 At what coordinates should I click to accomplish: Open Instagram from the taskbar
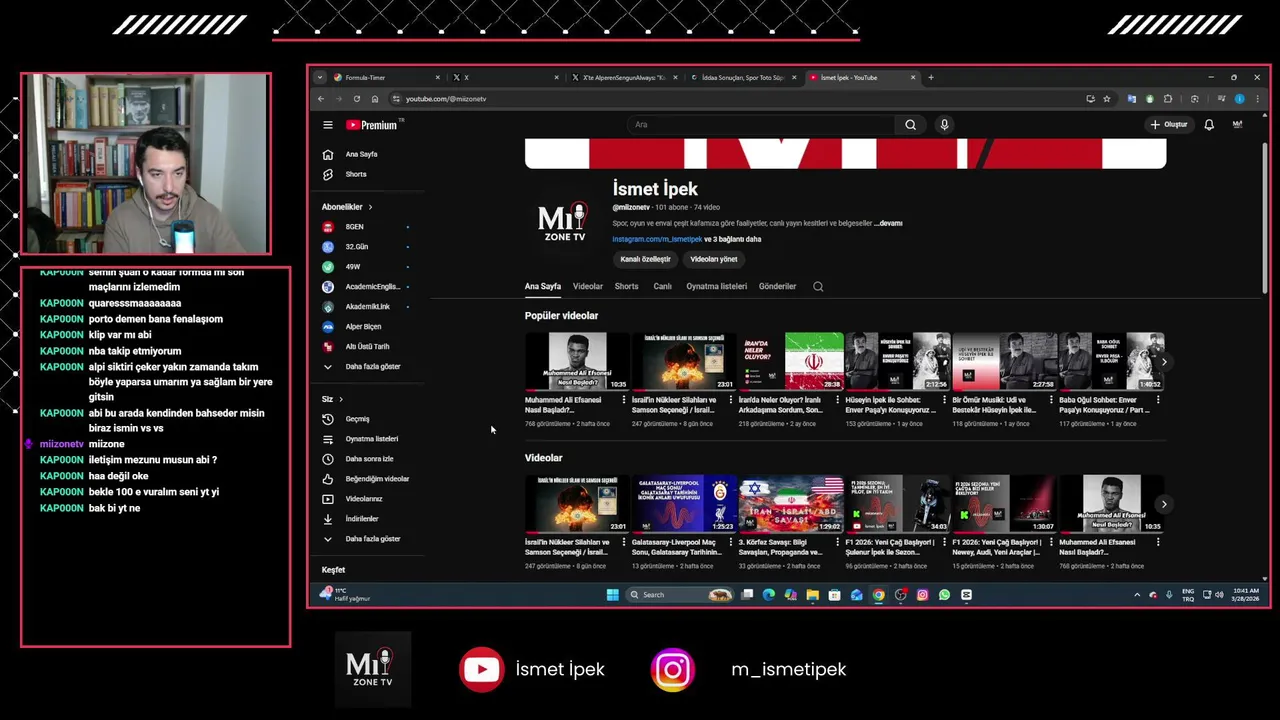click(922, 595)
